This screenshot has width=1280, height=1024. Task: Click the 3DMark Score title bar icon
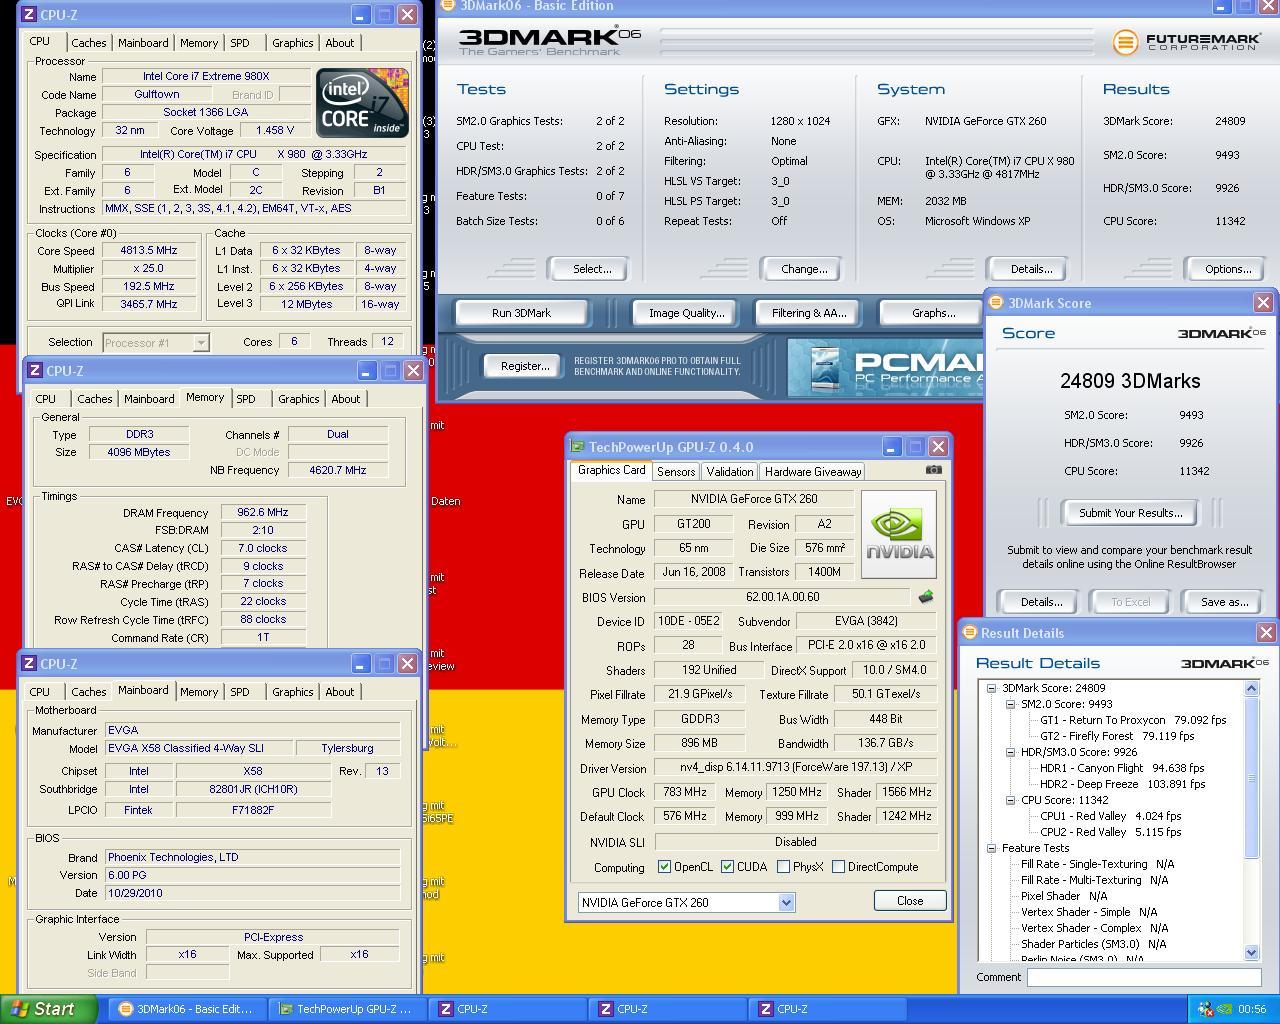(x=995, y=303)
